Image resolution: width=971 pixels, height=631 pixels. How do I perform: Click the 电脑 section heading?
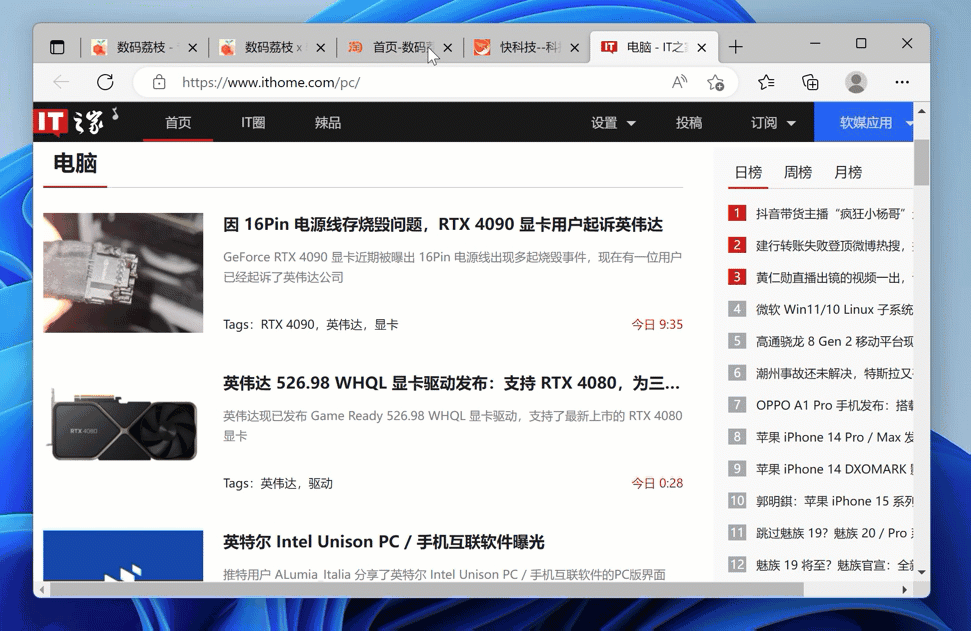[76, 163]
